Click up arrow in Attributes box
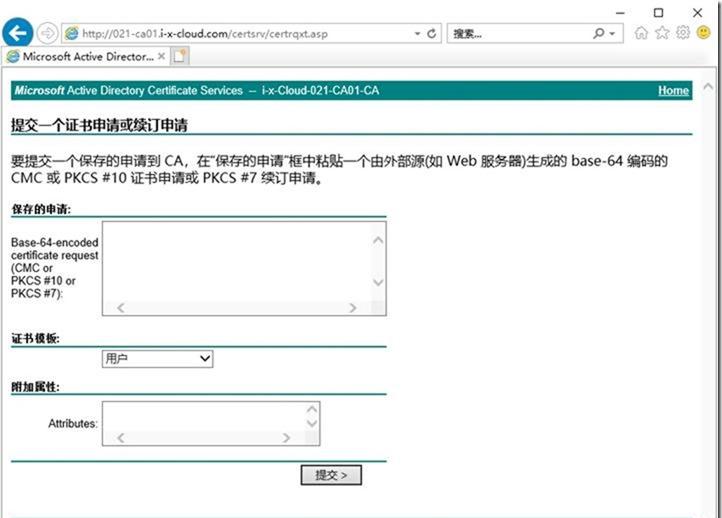 pos(312,409)
